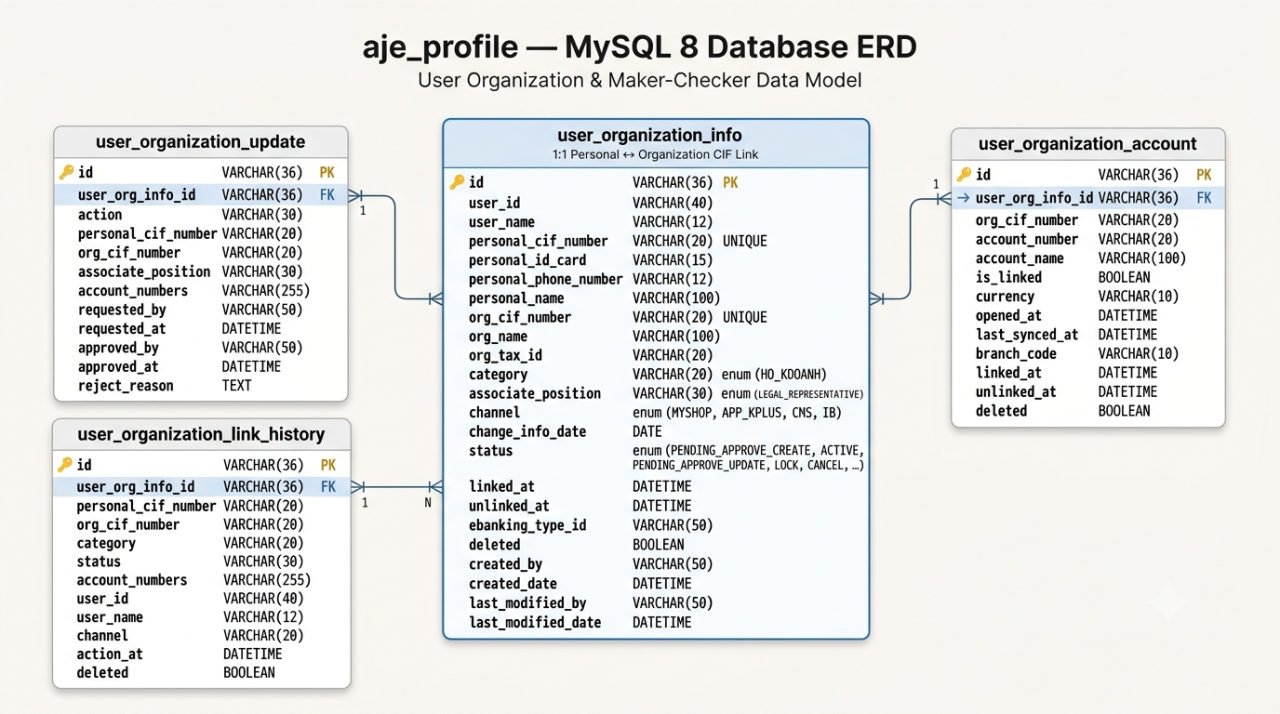Click the branch_code row in account table
This screenshot has height=714, width=1280.
(1088, 353)
